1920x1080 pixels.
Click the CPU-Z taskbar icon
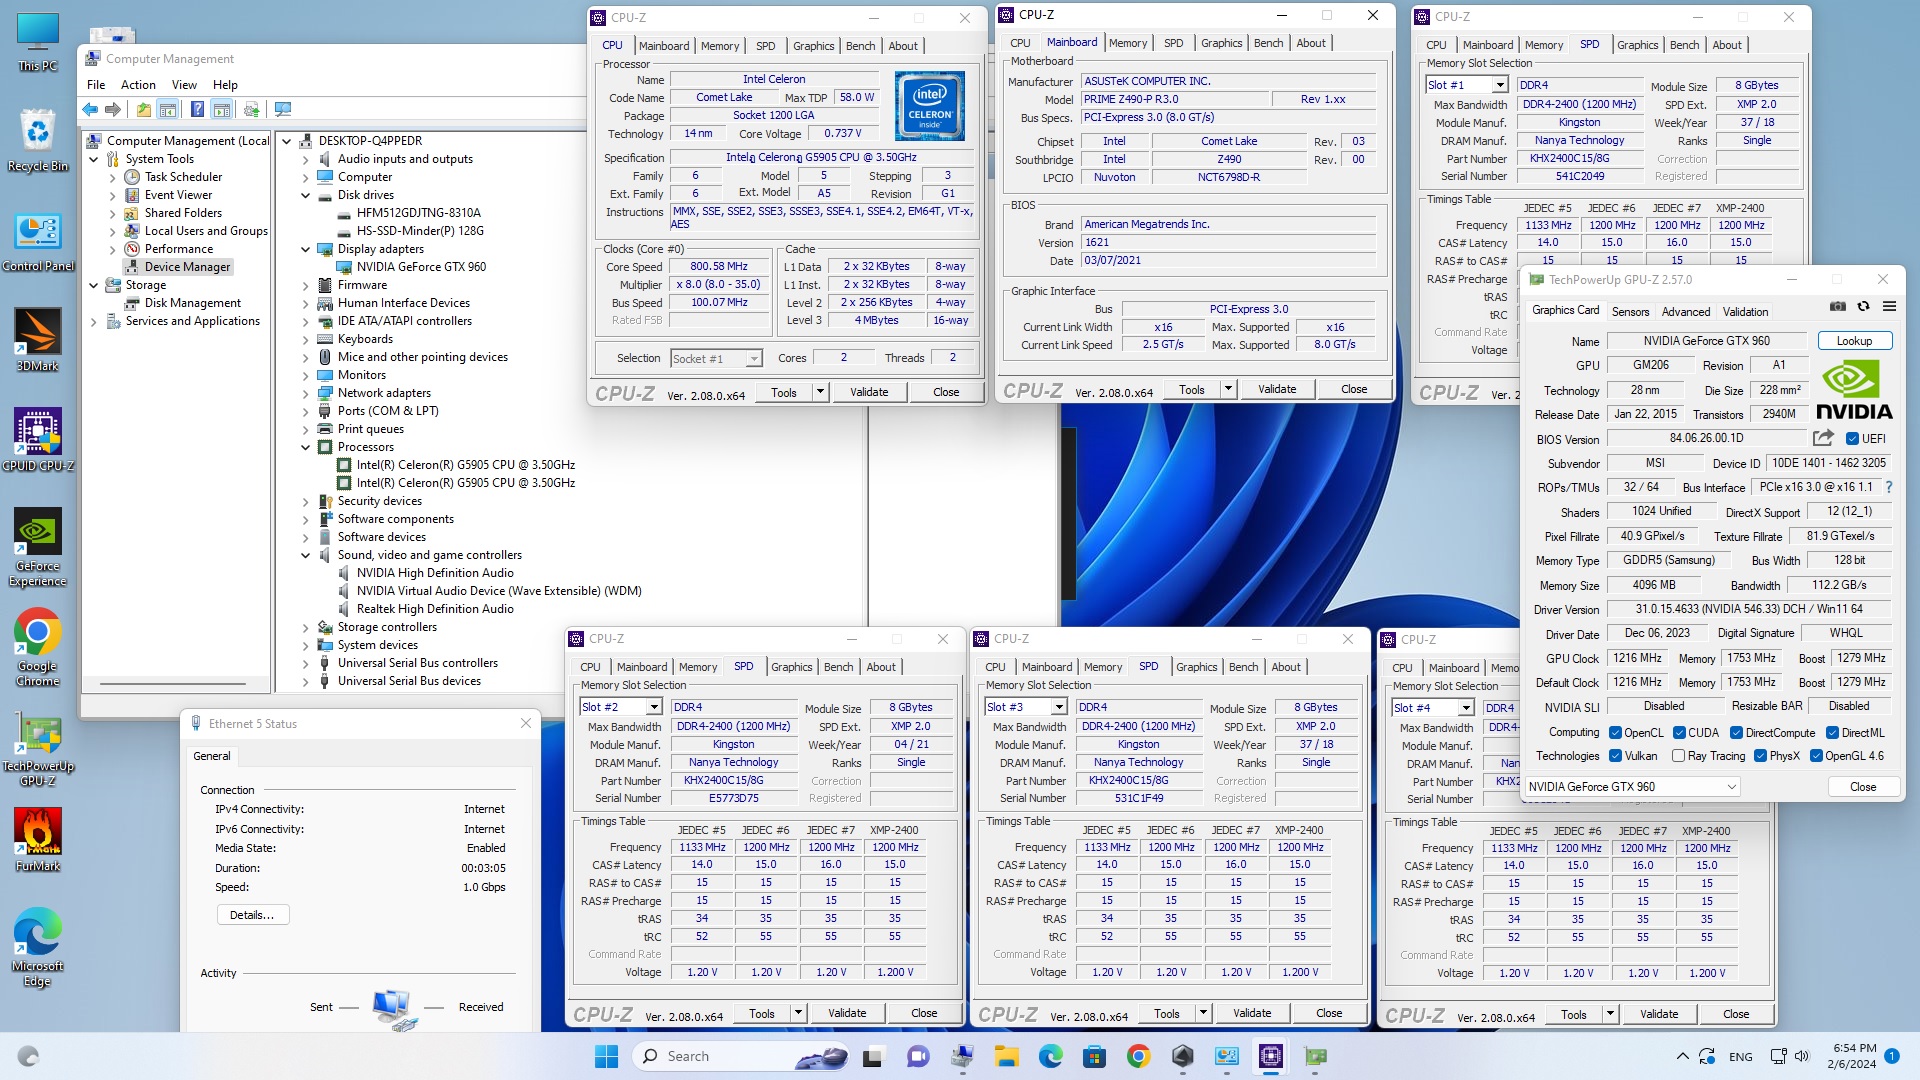1271,1056
